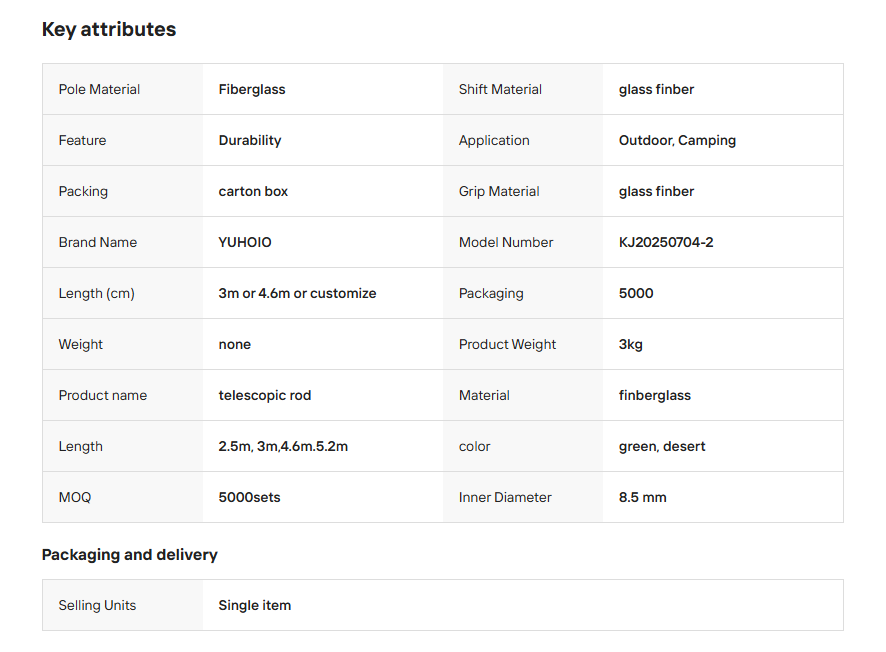886x652 pixels.
Task: Click the Key attributes heading
Action: coord(108,30)
